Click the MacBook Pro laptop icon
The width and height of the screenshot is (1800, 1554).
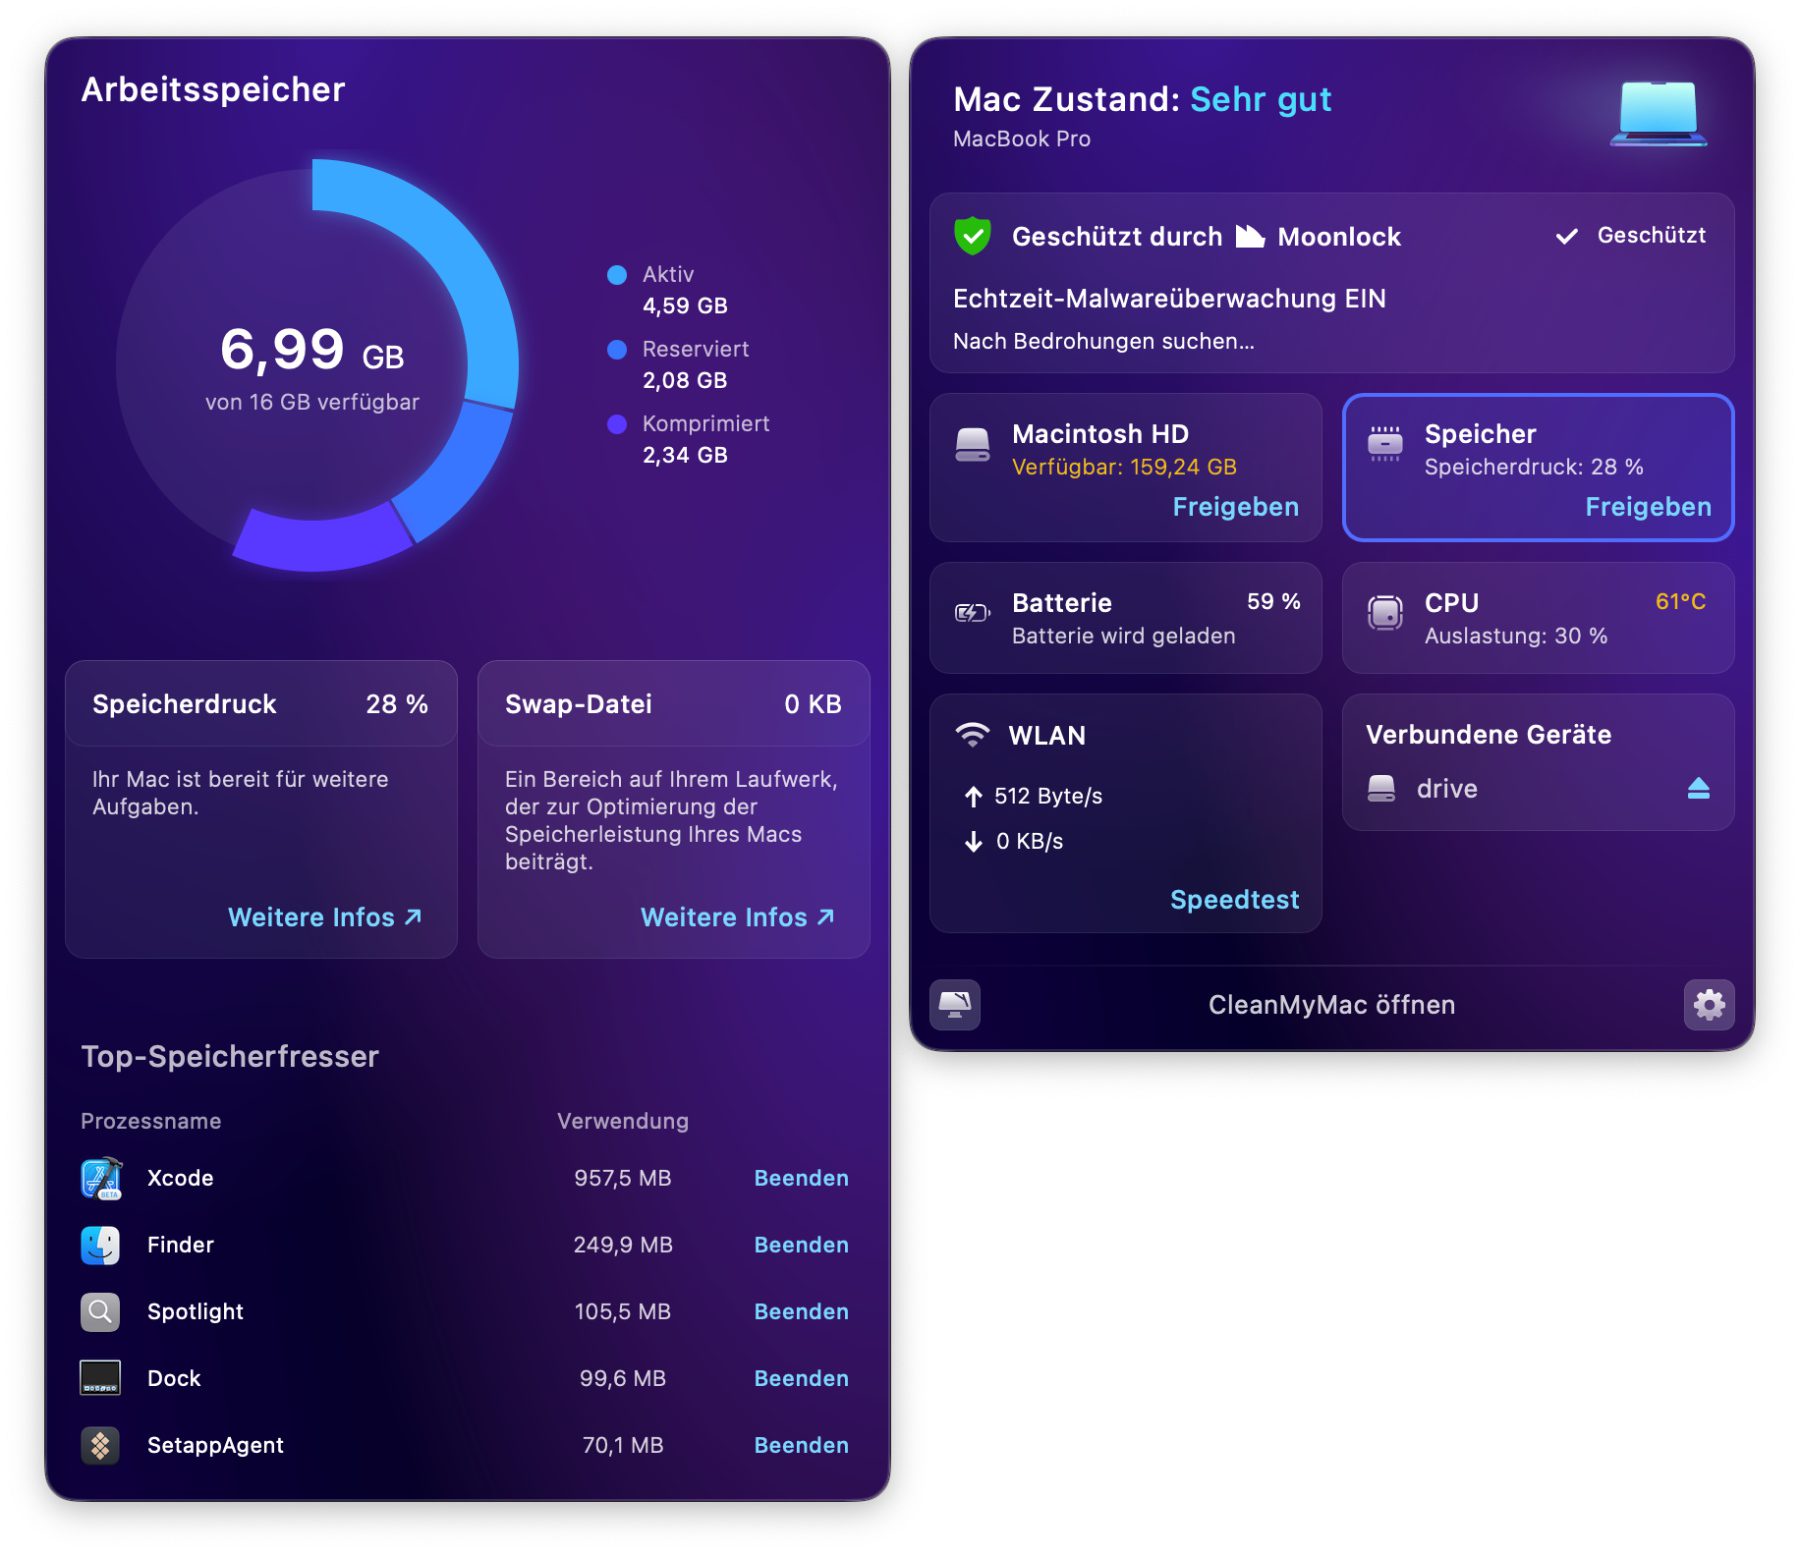tap(1657, 113)
